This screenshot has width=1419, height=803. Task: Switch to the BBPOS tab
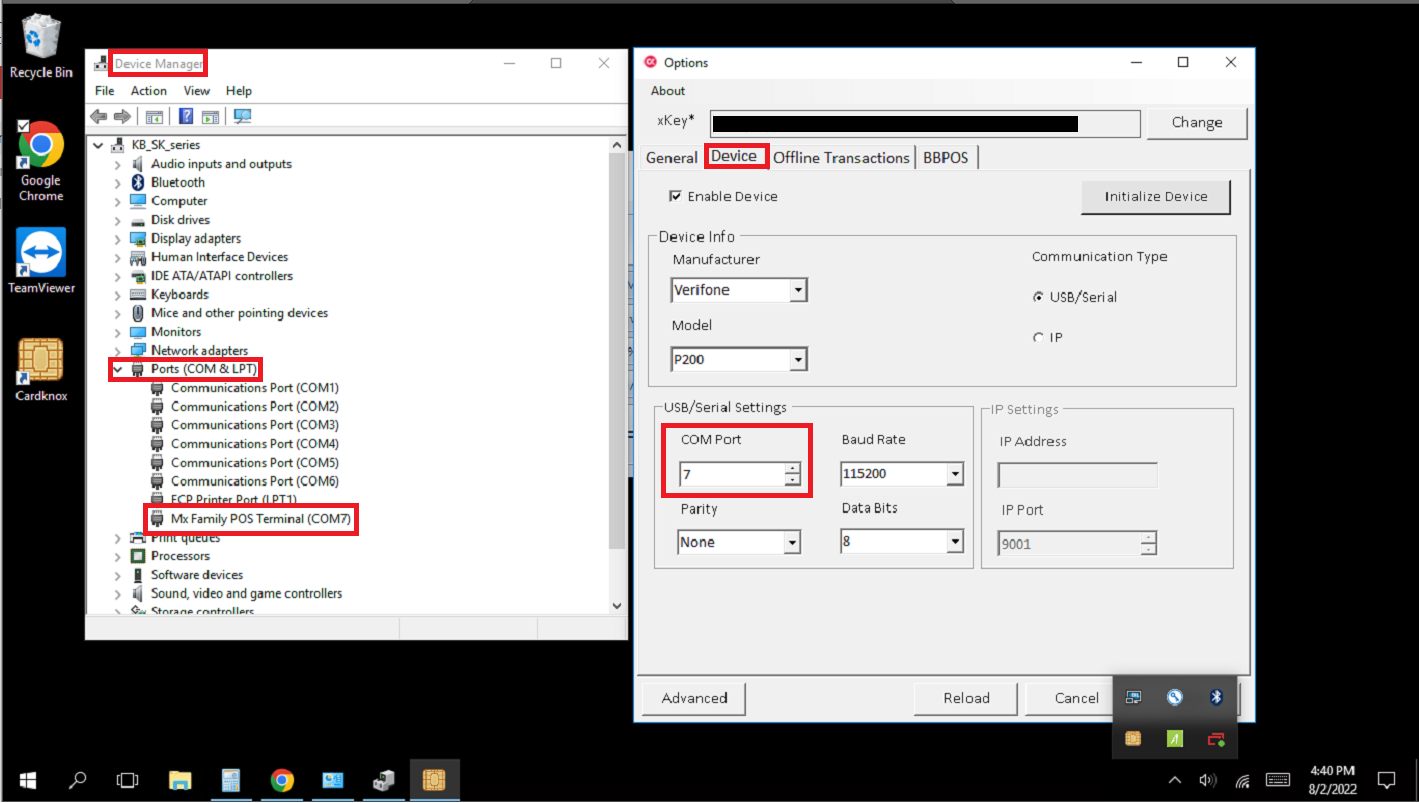coord(946,157)
